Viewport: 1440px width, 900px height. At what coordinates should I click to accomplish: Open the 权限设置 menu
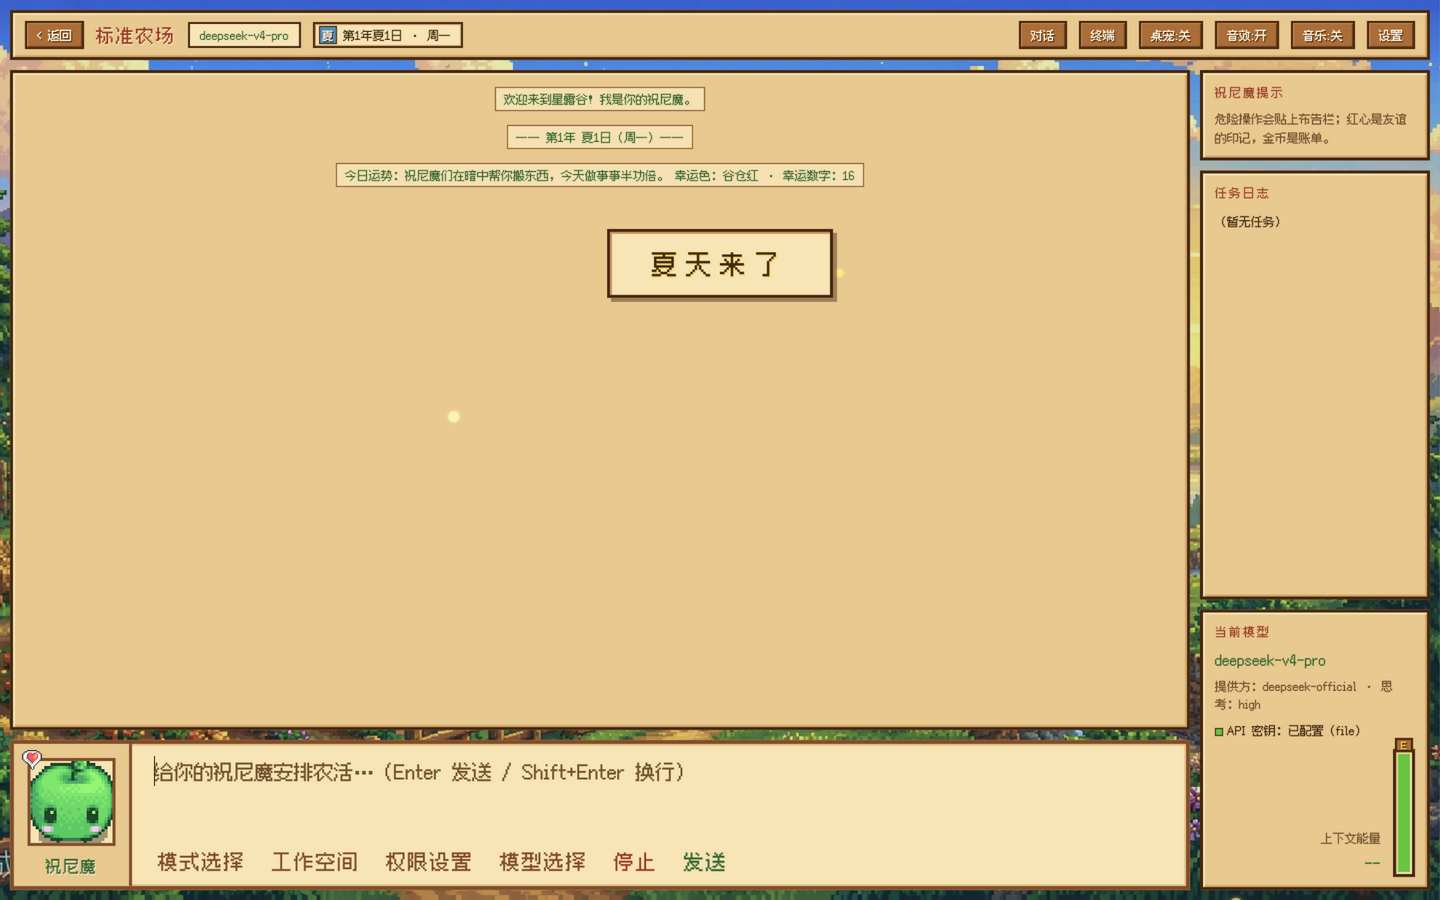pos(428,862)
